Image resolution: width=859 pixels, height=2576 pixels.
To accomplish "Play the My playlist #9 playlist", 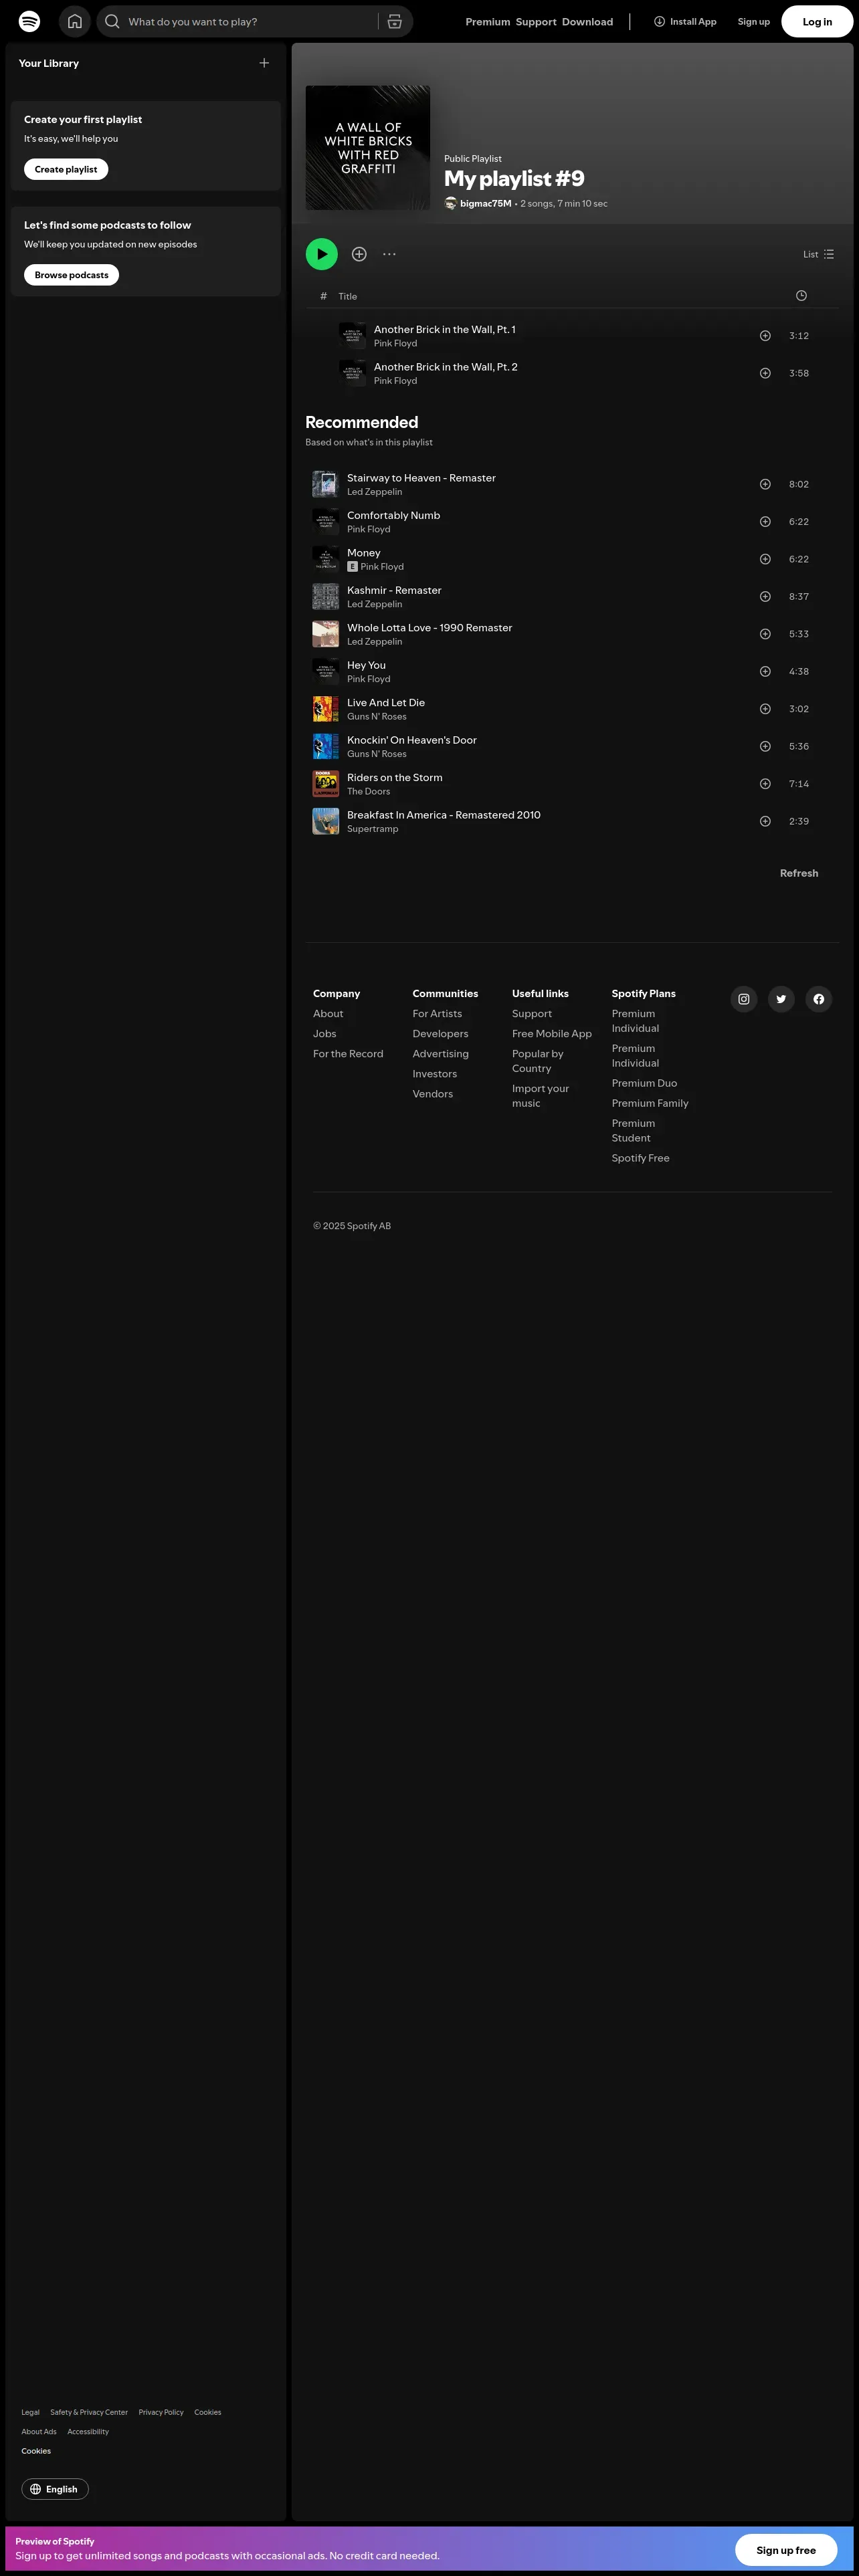I will pos(322,254).
